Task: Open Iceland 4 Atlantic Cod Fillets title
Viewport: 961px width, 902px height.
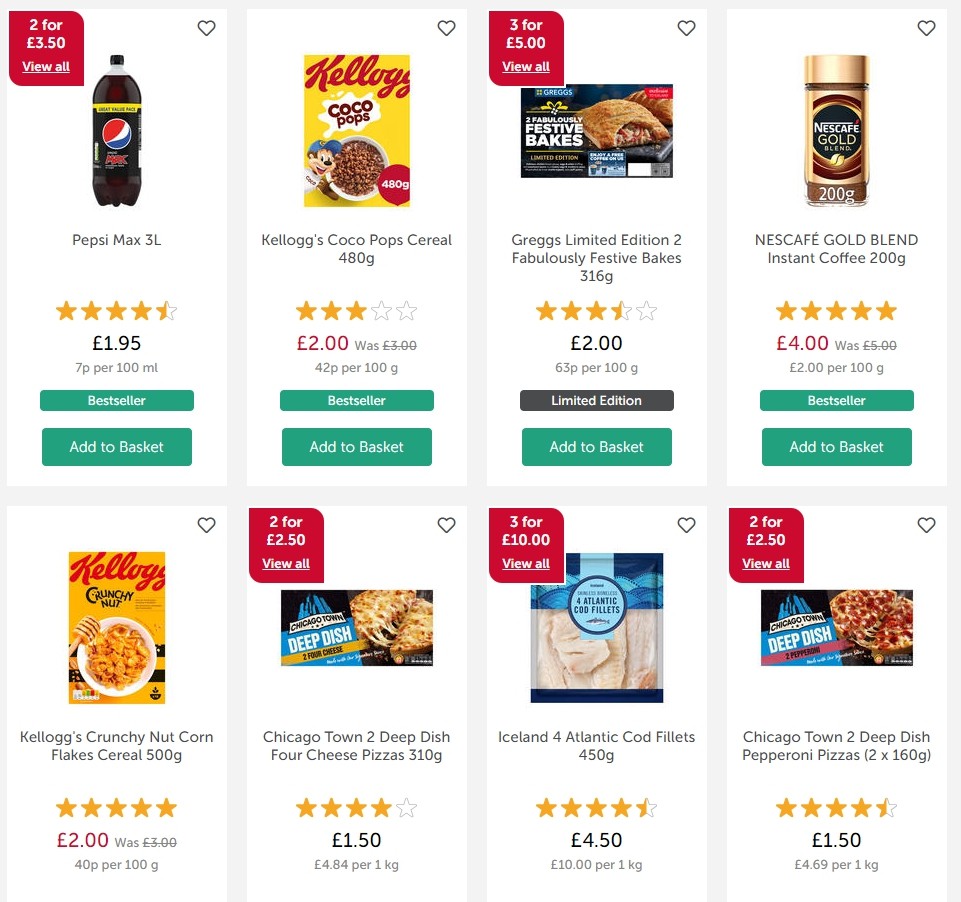Action: 597,746
